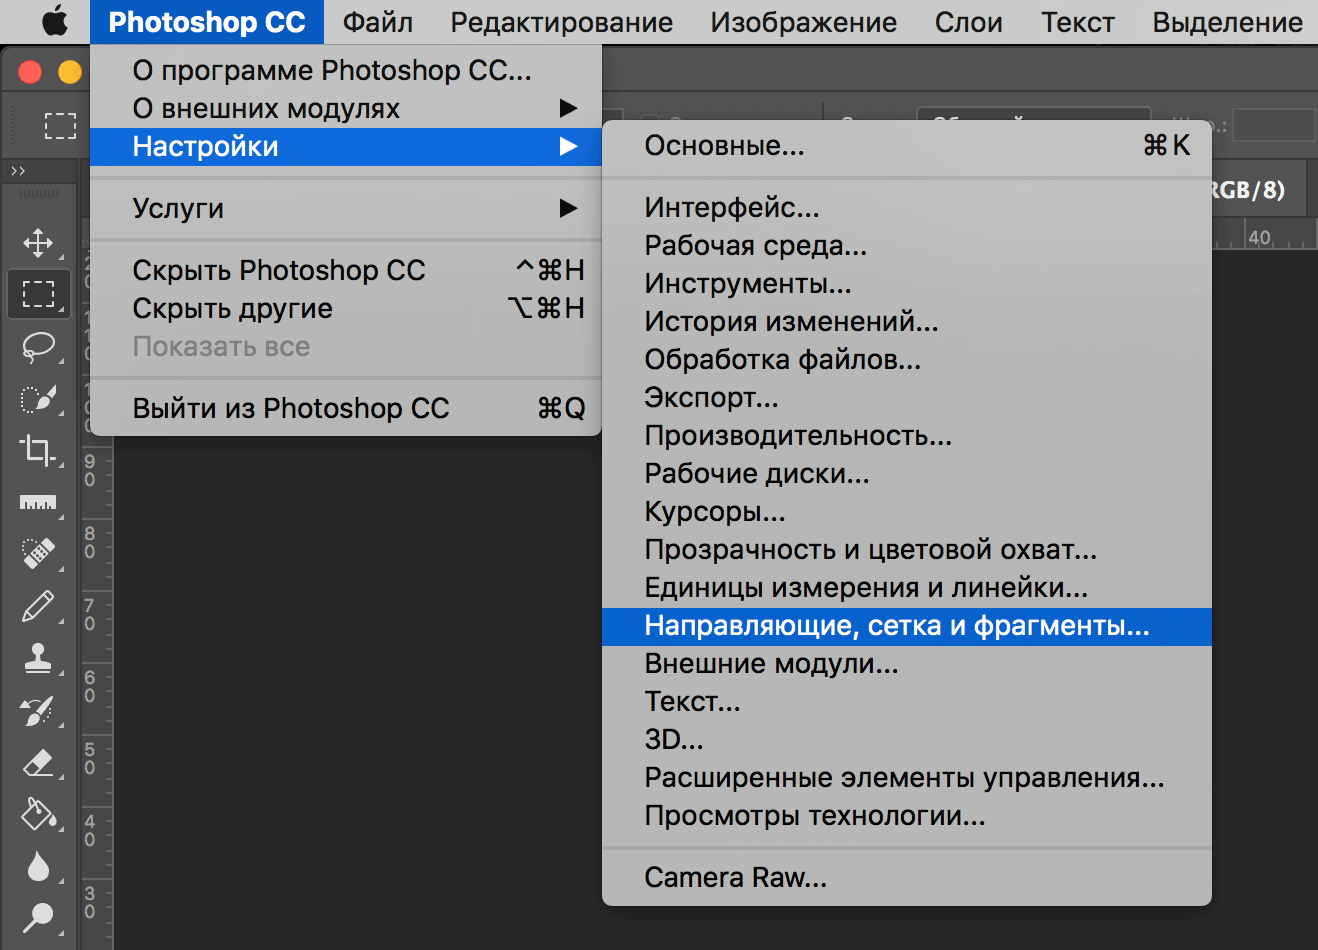The image size is (1318, 950).
Task: Open Camera Raw preferences
Action: pyautogui.click(x=735, y=877)
